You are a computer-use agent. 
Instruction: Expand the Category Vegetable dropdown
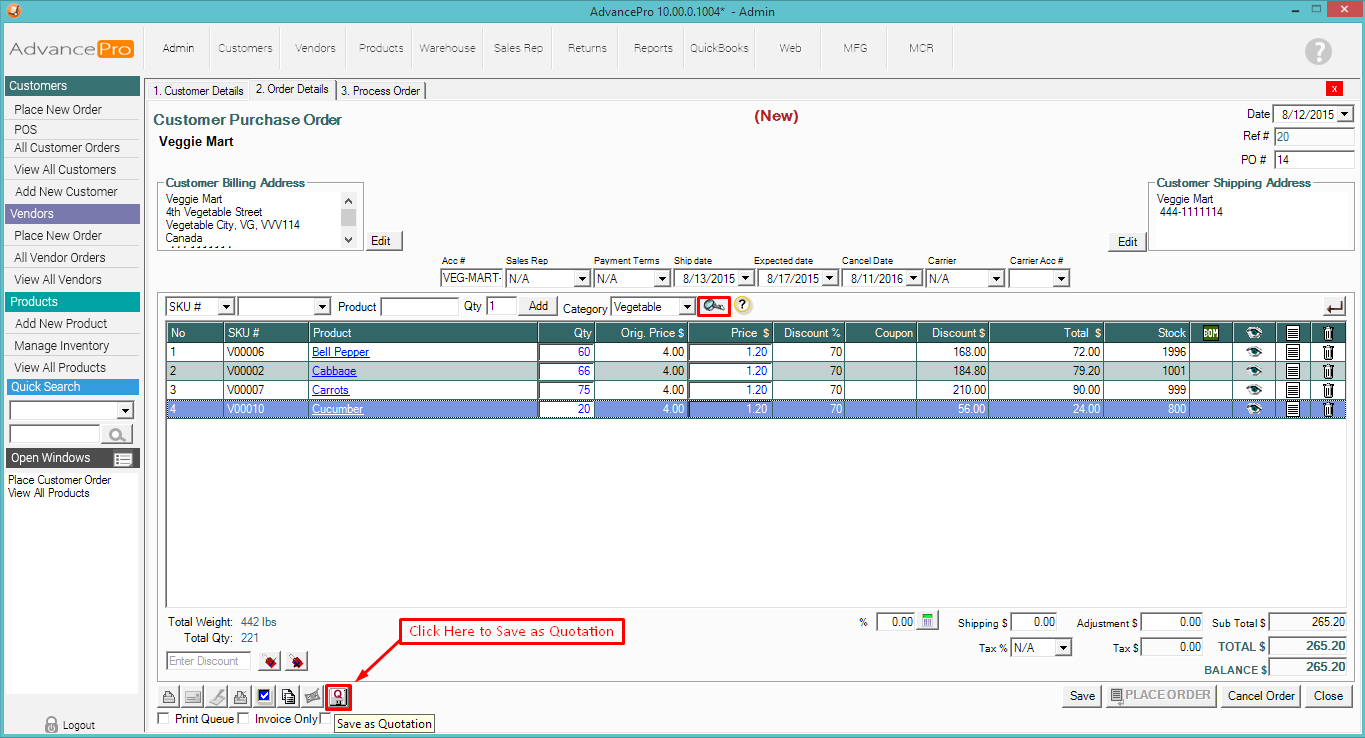pyautogui.click(x=687, y=307)
